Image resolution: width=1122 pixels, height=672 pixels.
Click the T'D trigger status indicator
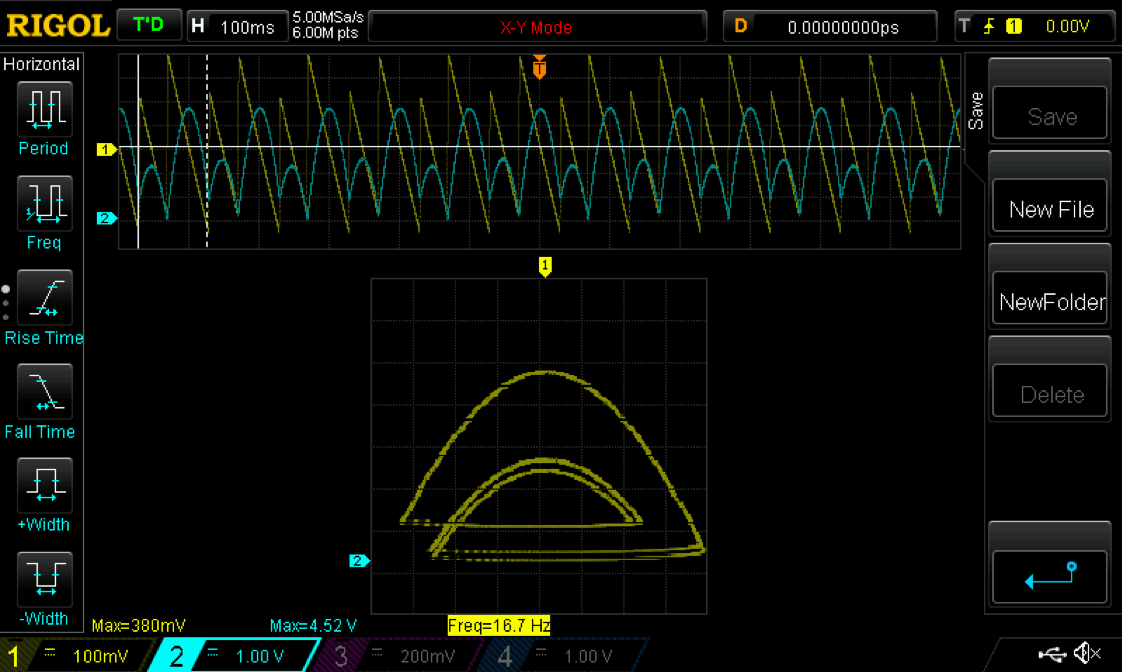(148, 25)
